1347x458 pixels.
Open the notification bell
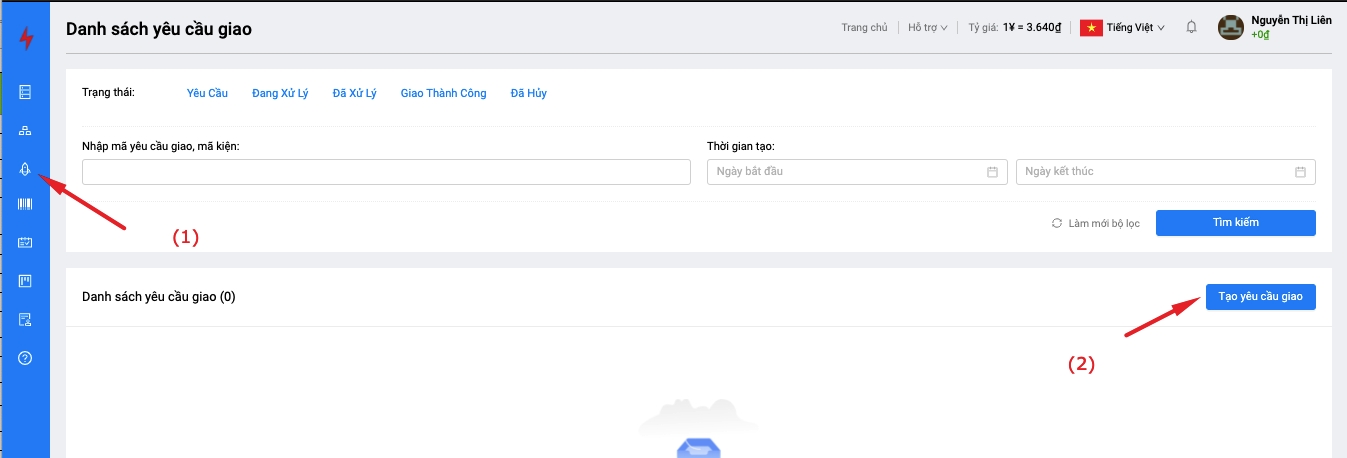pos(1191,28)
